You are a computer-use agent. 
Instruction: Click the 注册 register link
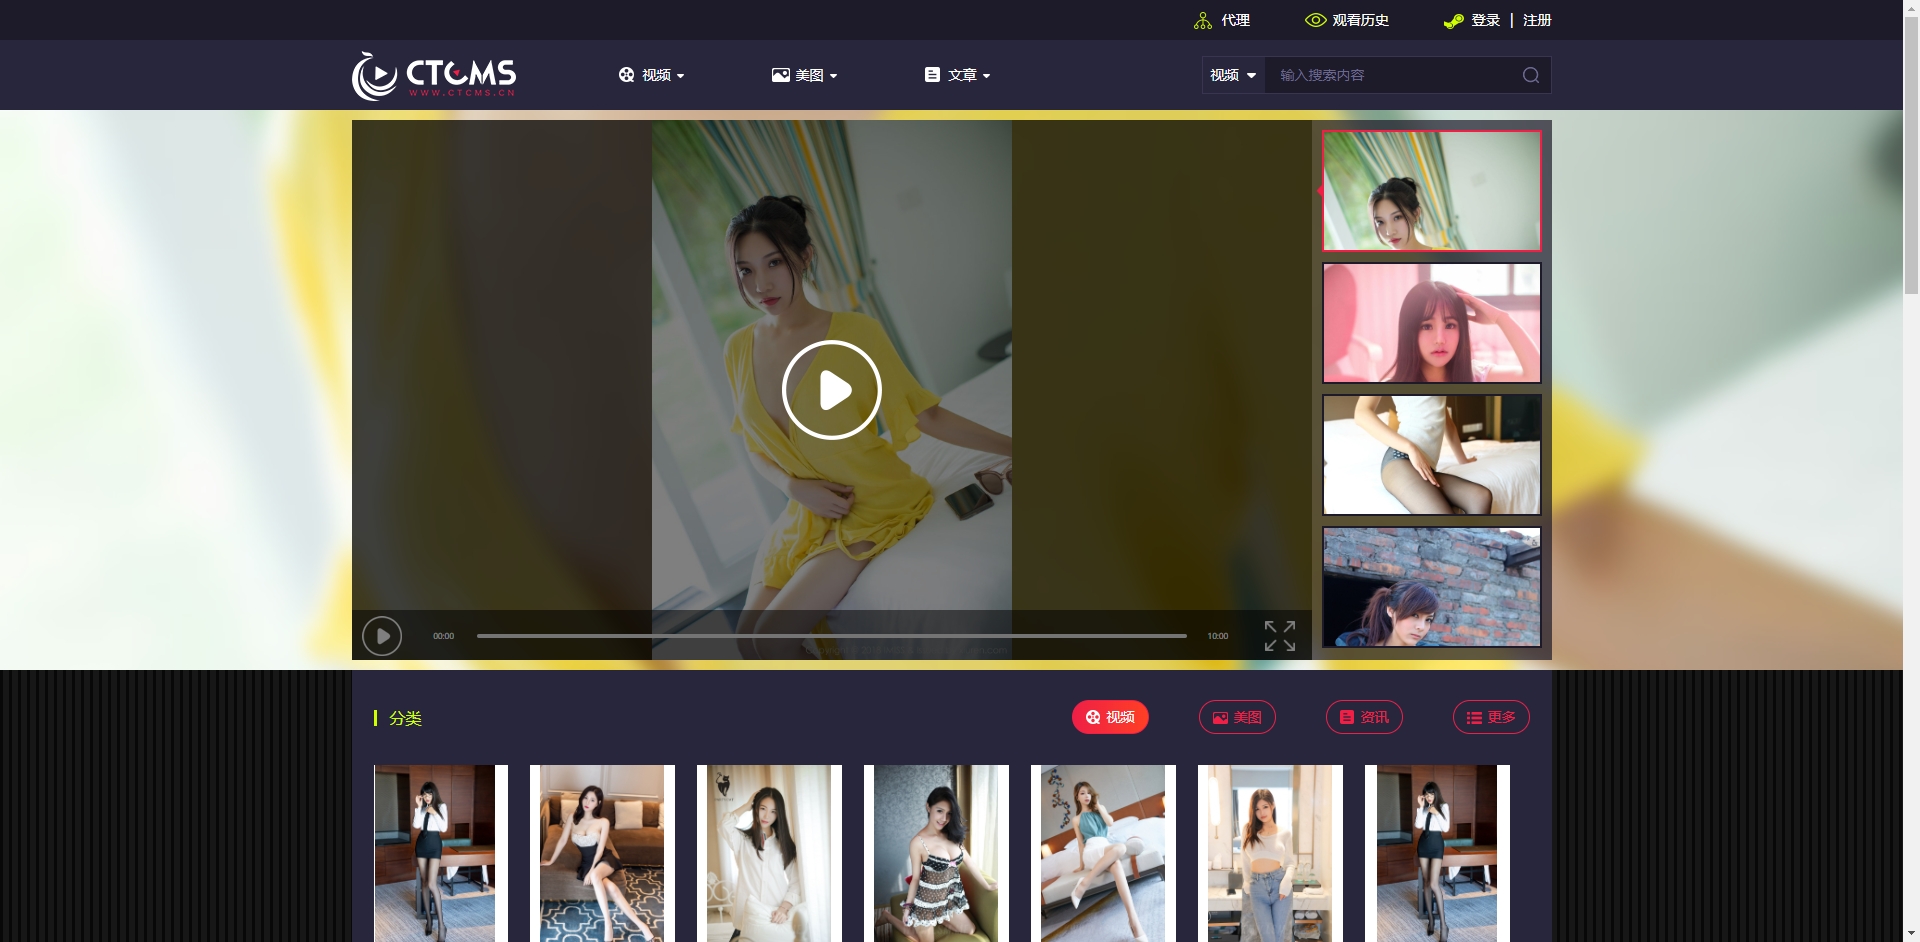point(1537,20)
